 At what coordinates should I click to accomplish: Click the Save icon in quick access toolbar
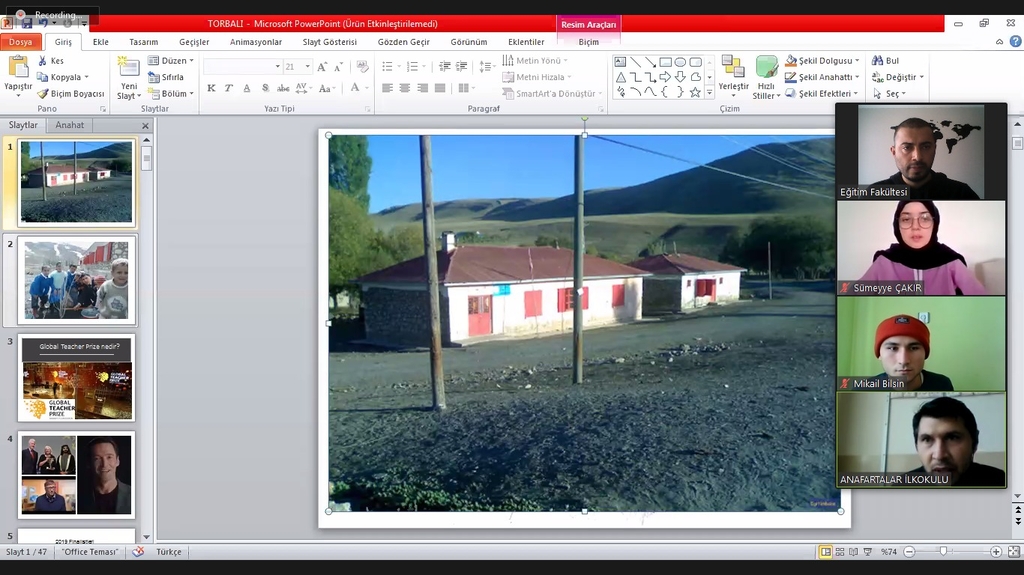pos(27,24)
